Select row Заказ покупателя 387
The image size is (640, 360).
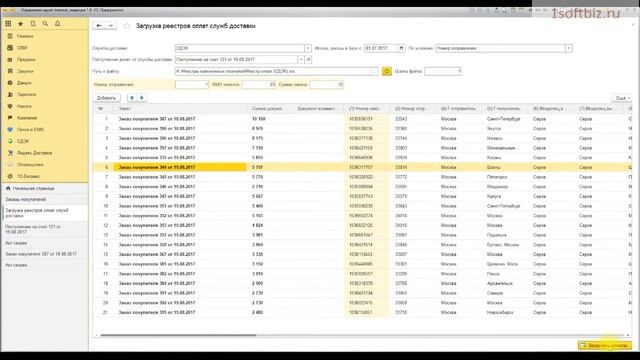362,119
